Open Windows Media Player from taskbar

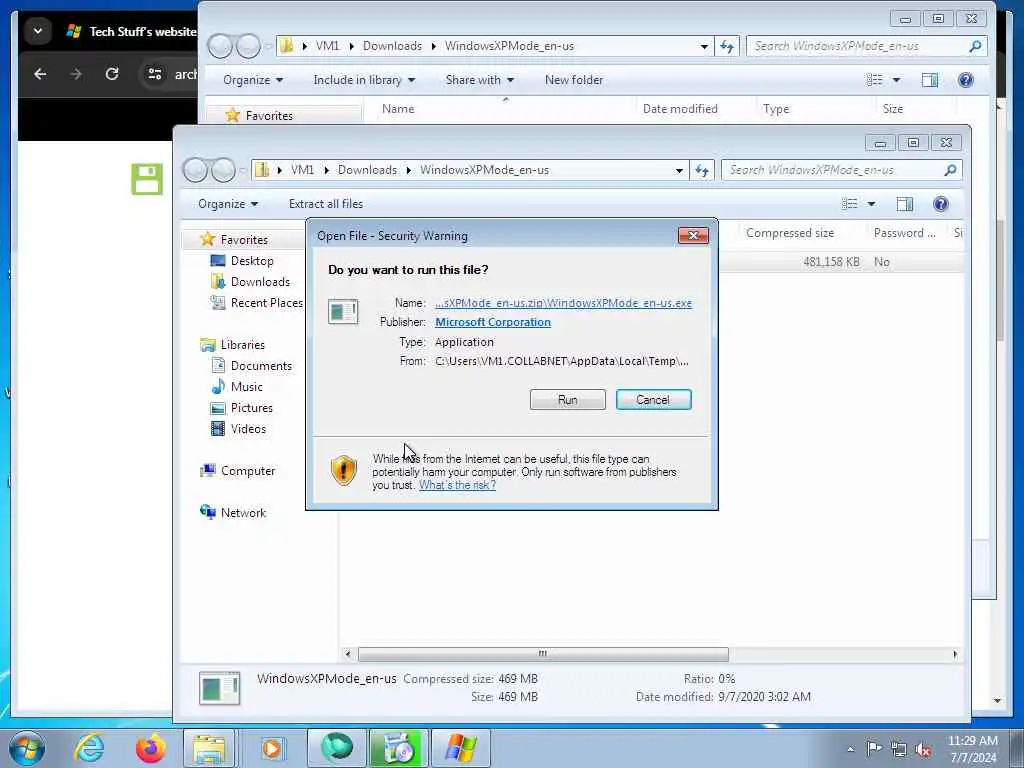pos(272,748)
